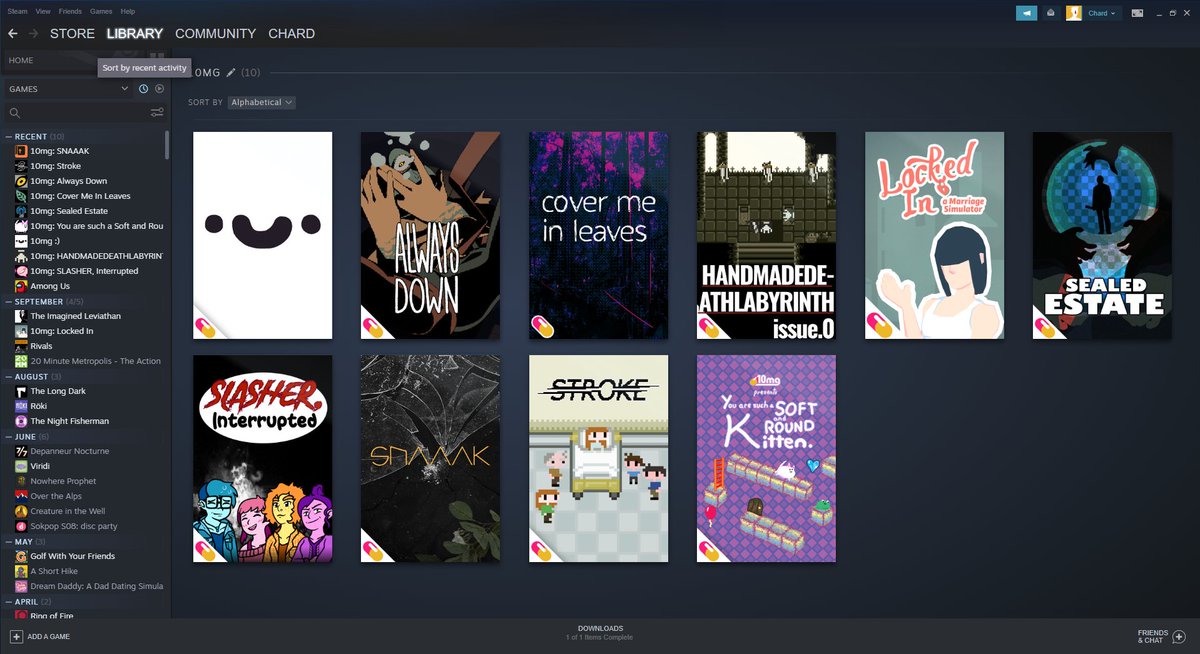Collapse the APRIL section
1200x654 pixels.
point(8,601)
